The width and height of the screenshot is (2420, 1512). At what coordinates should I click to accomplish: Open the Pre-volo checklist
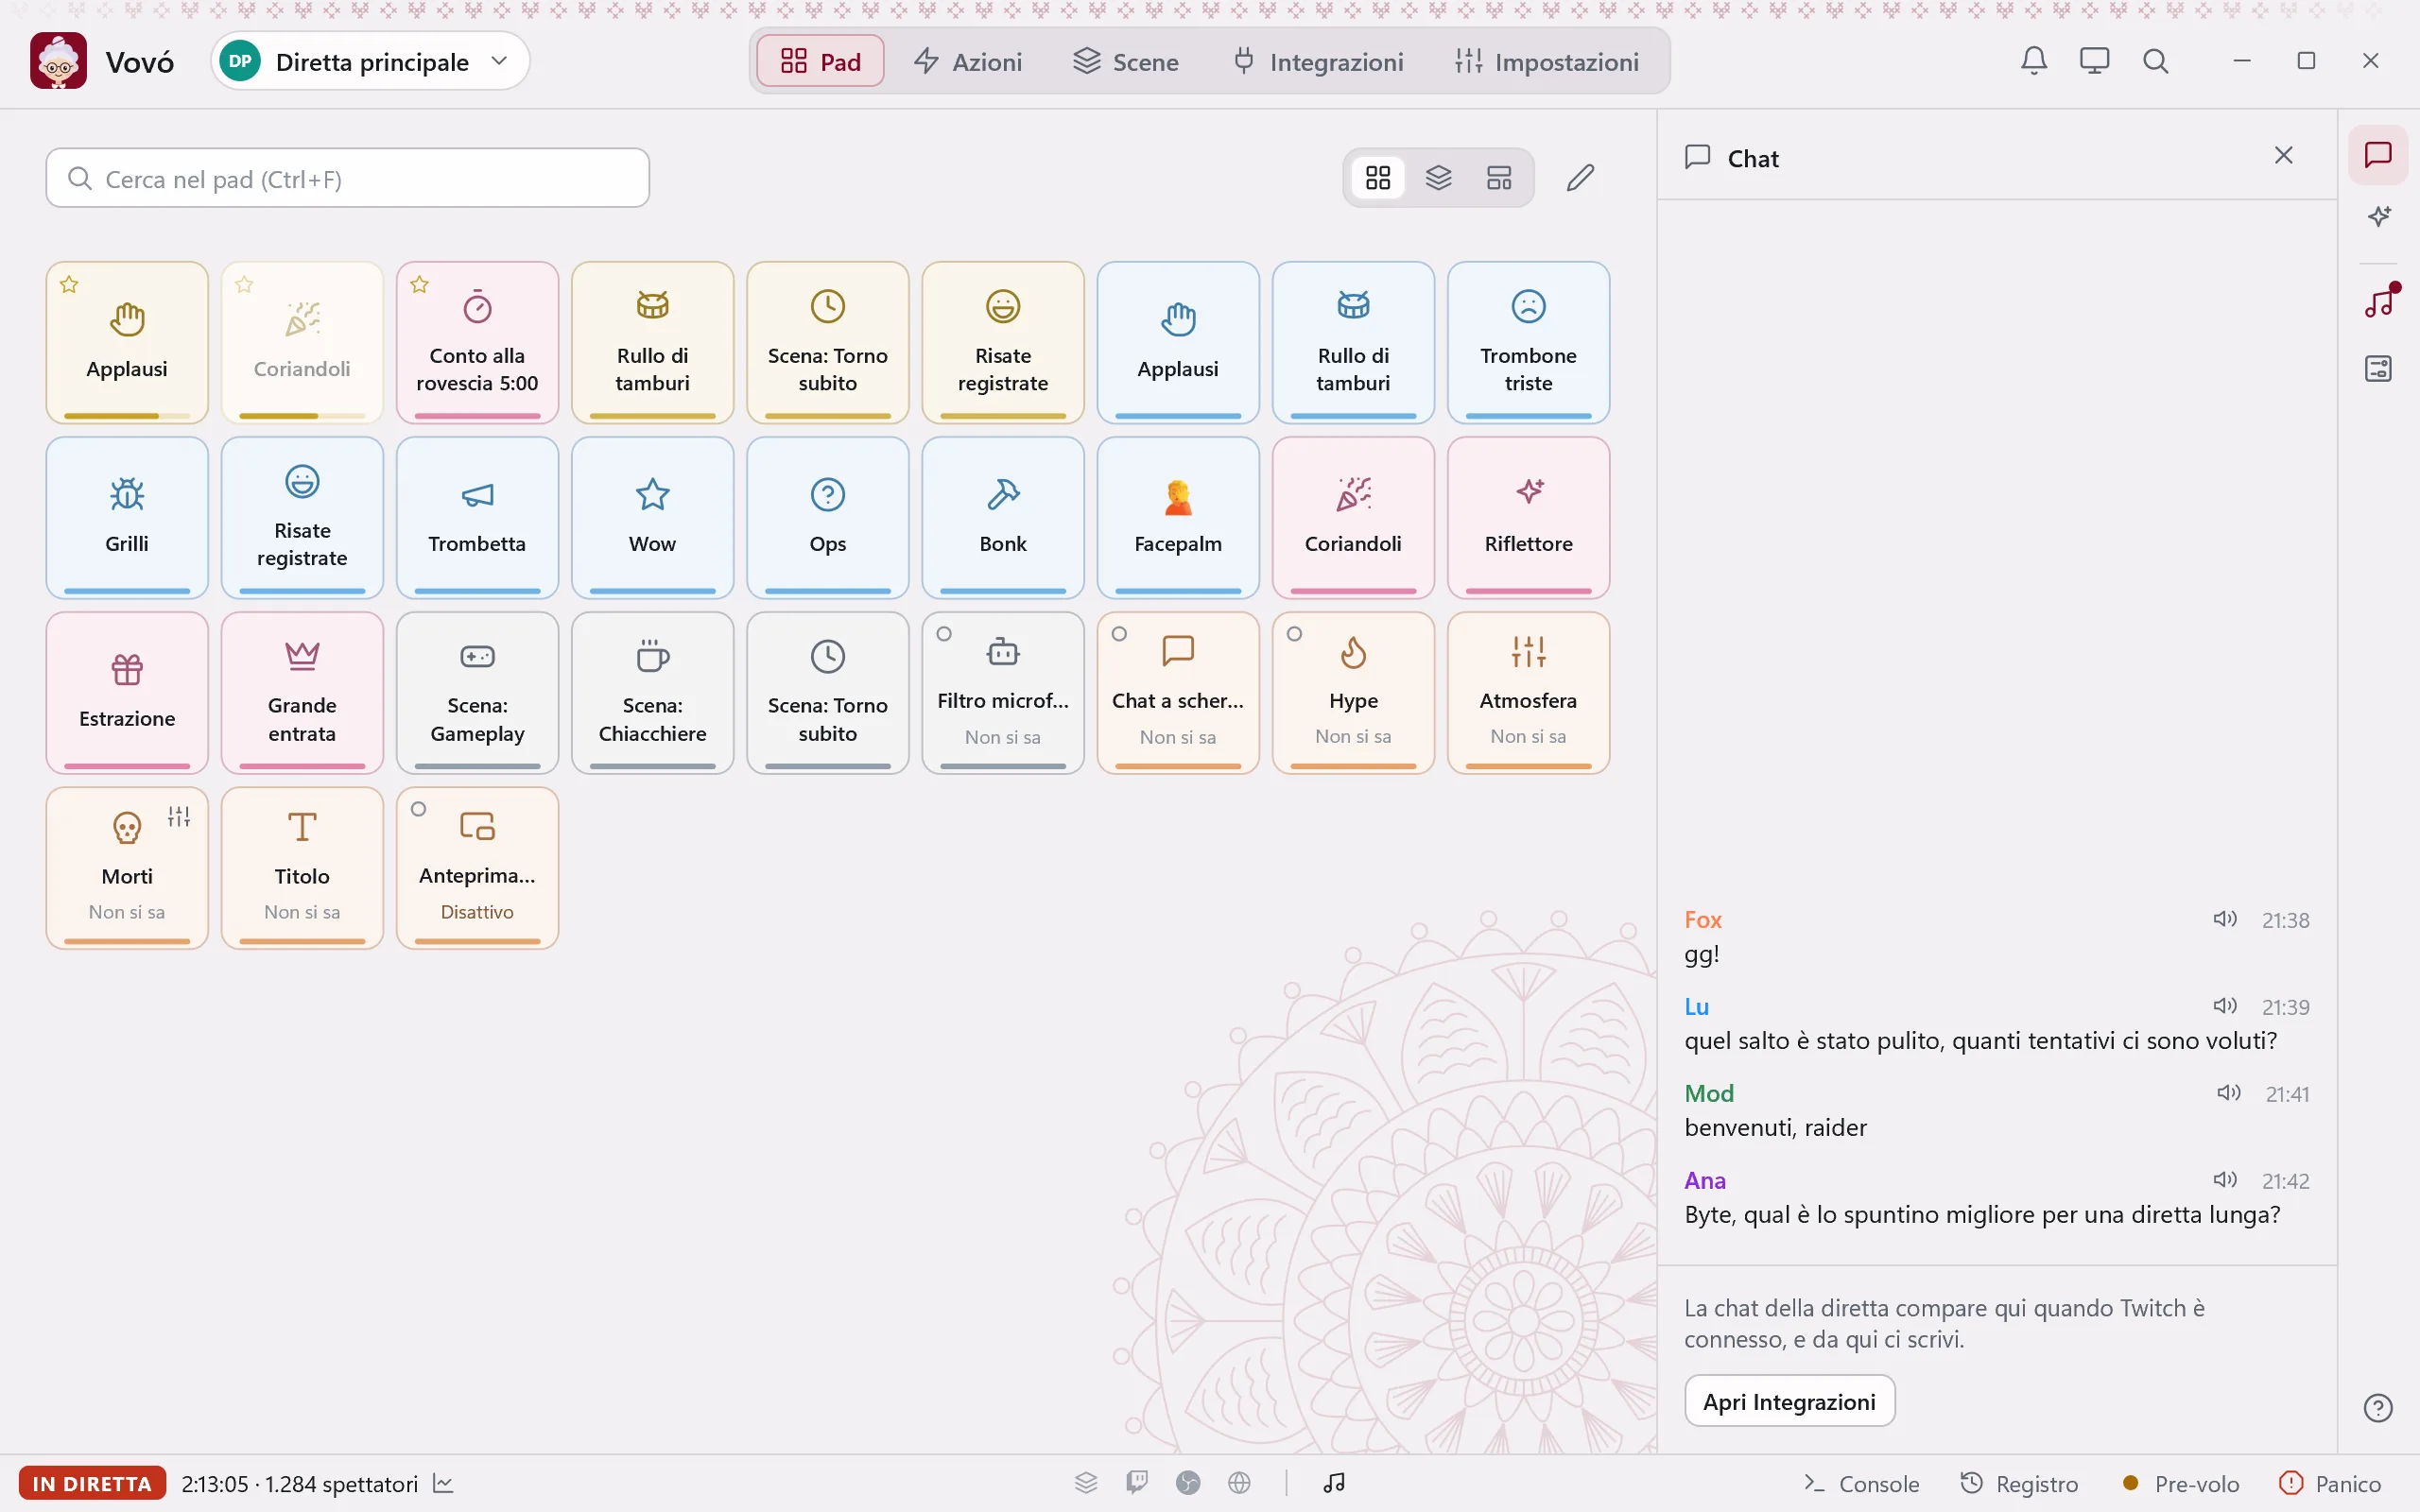click(2180, 1483)
